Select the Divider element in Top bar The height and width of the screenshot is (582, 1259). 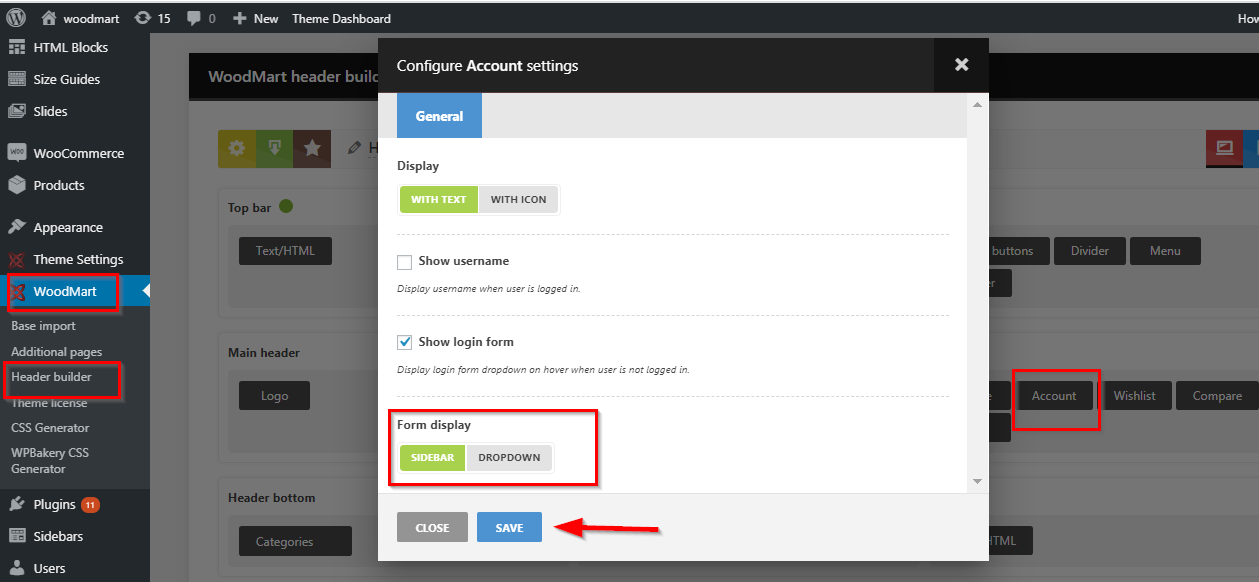click(1089, 251)
